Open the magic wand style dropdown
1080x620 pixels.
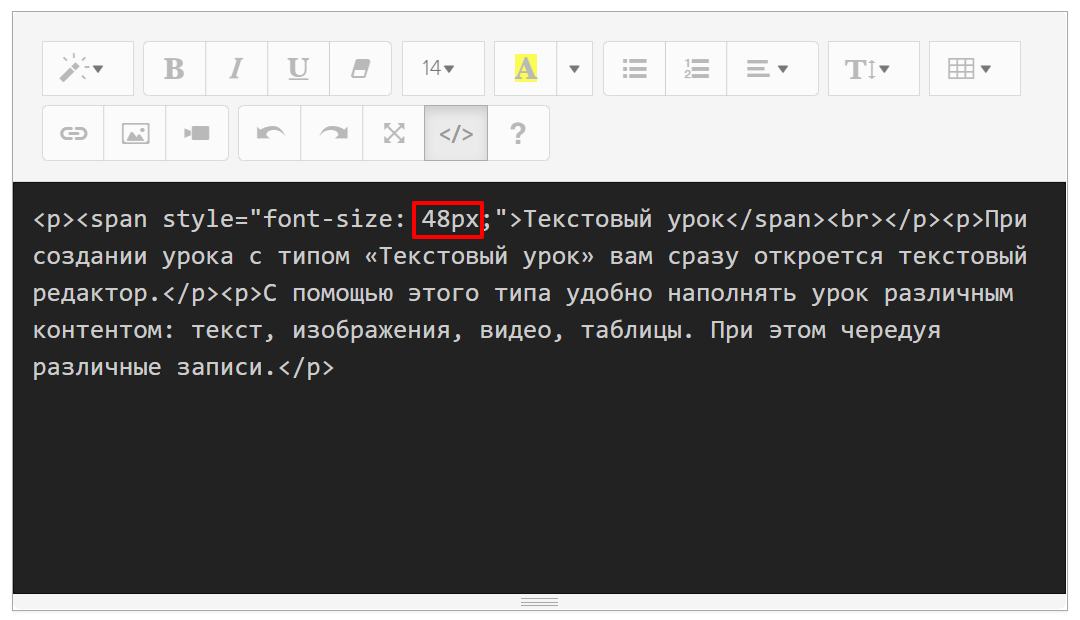[87, 69]
